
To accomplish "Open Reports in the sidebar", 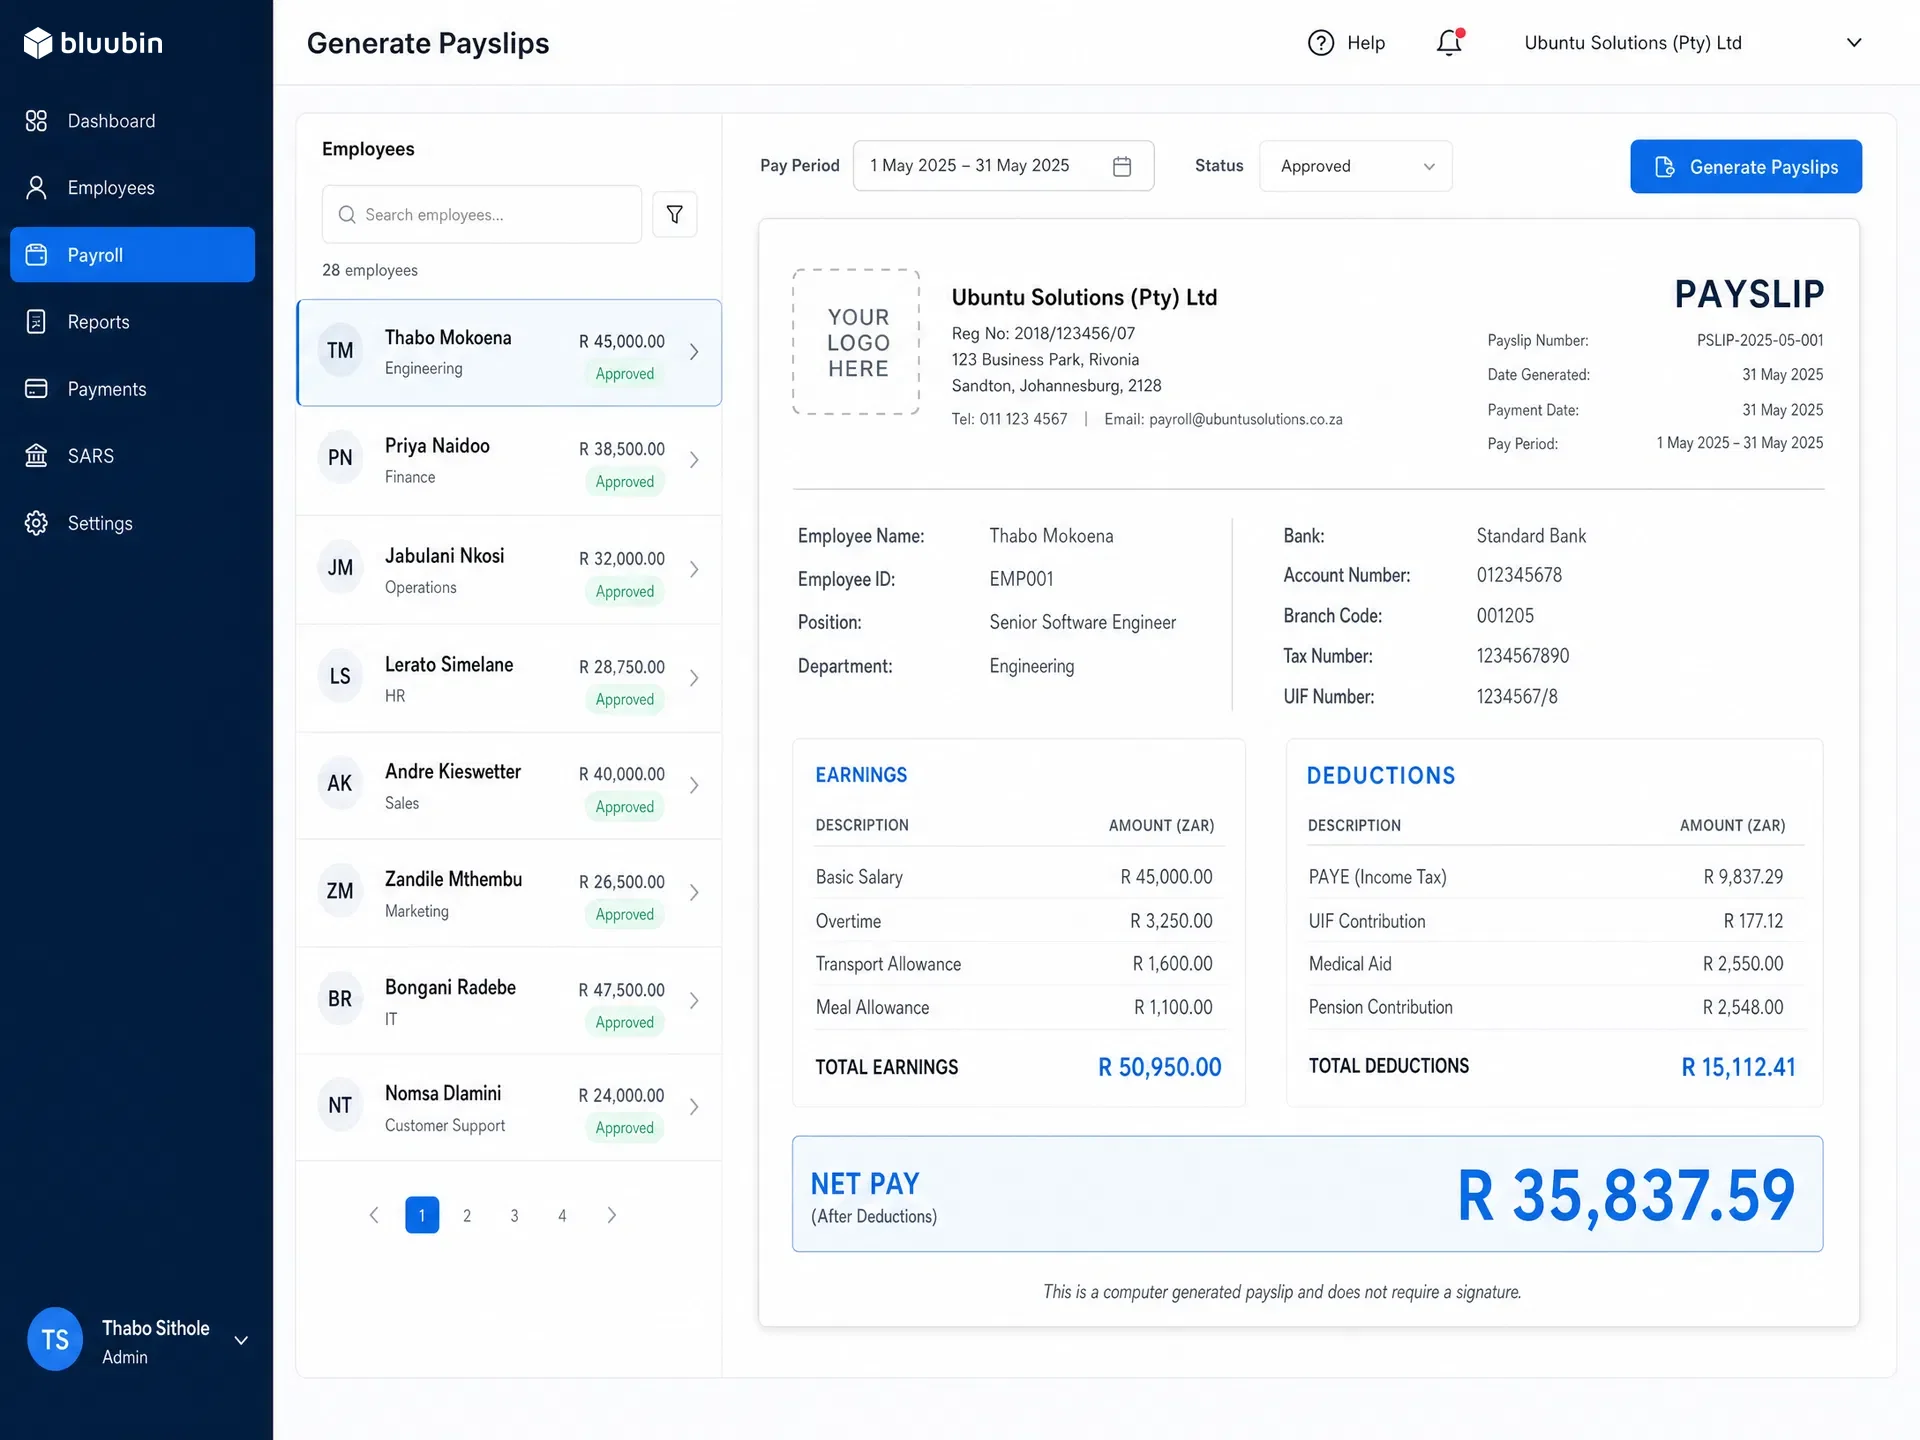I will pyautogui.click(x=132, y=322).
